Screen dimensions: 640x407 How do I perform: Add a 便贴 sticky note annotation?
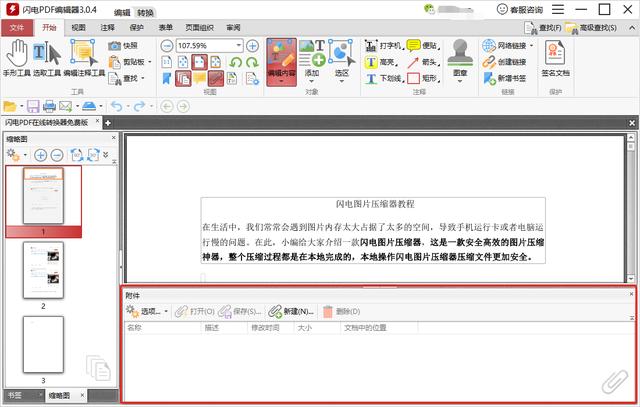point(423,46)
